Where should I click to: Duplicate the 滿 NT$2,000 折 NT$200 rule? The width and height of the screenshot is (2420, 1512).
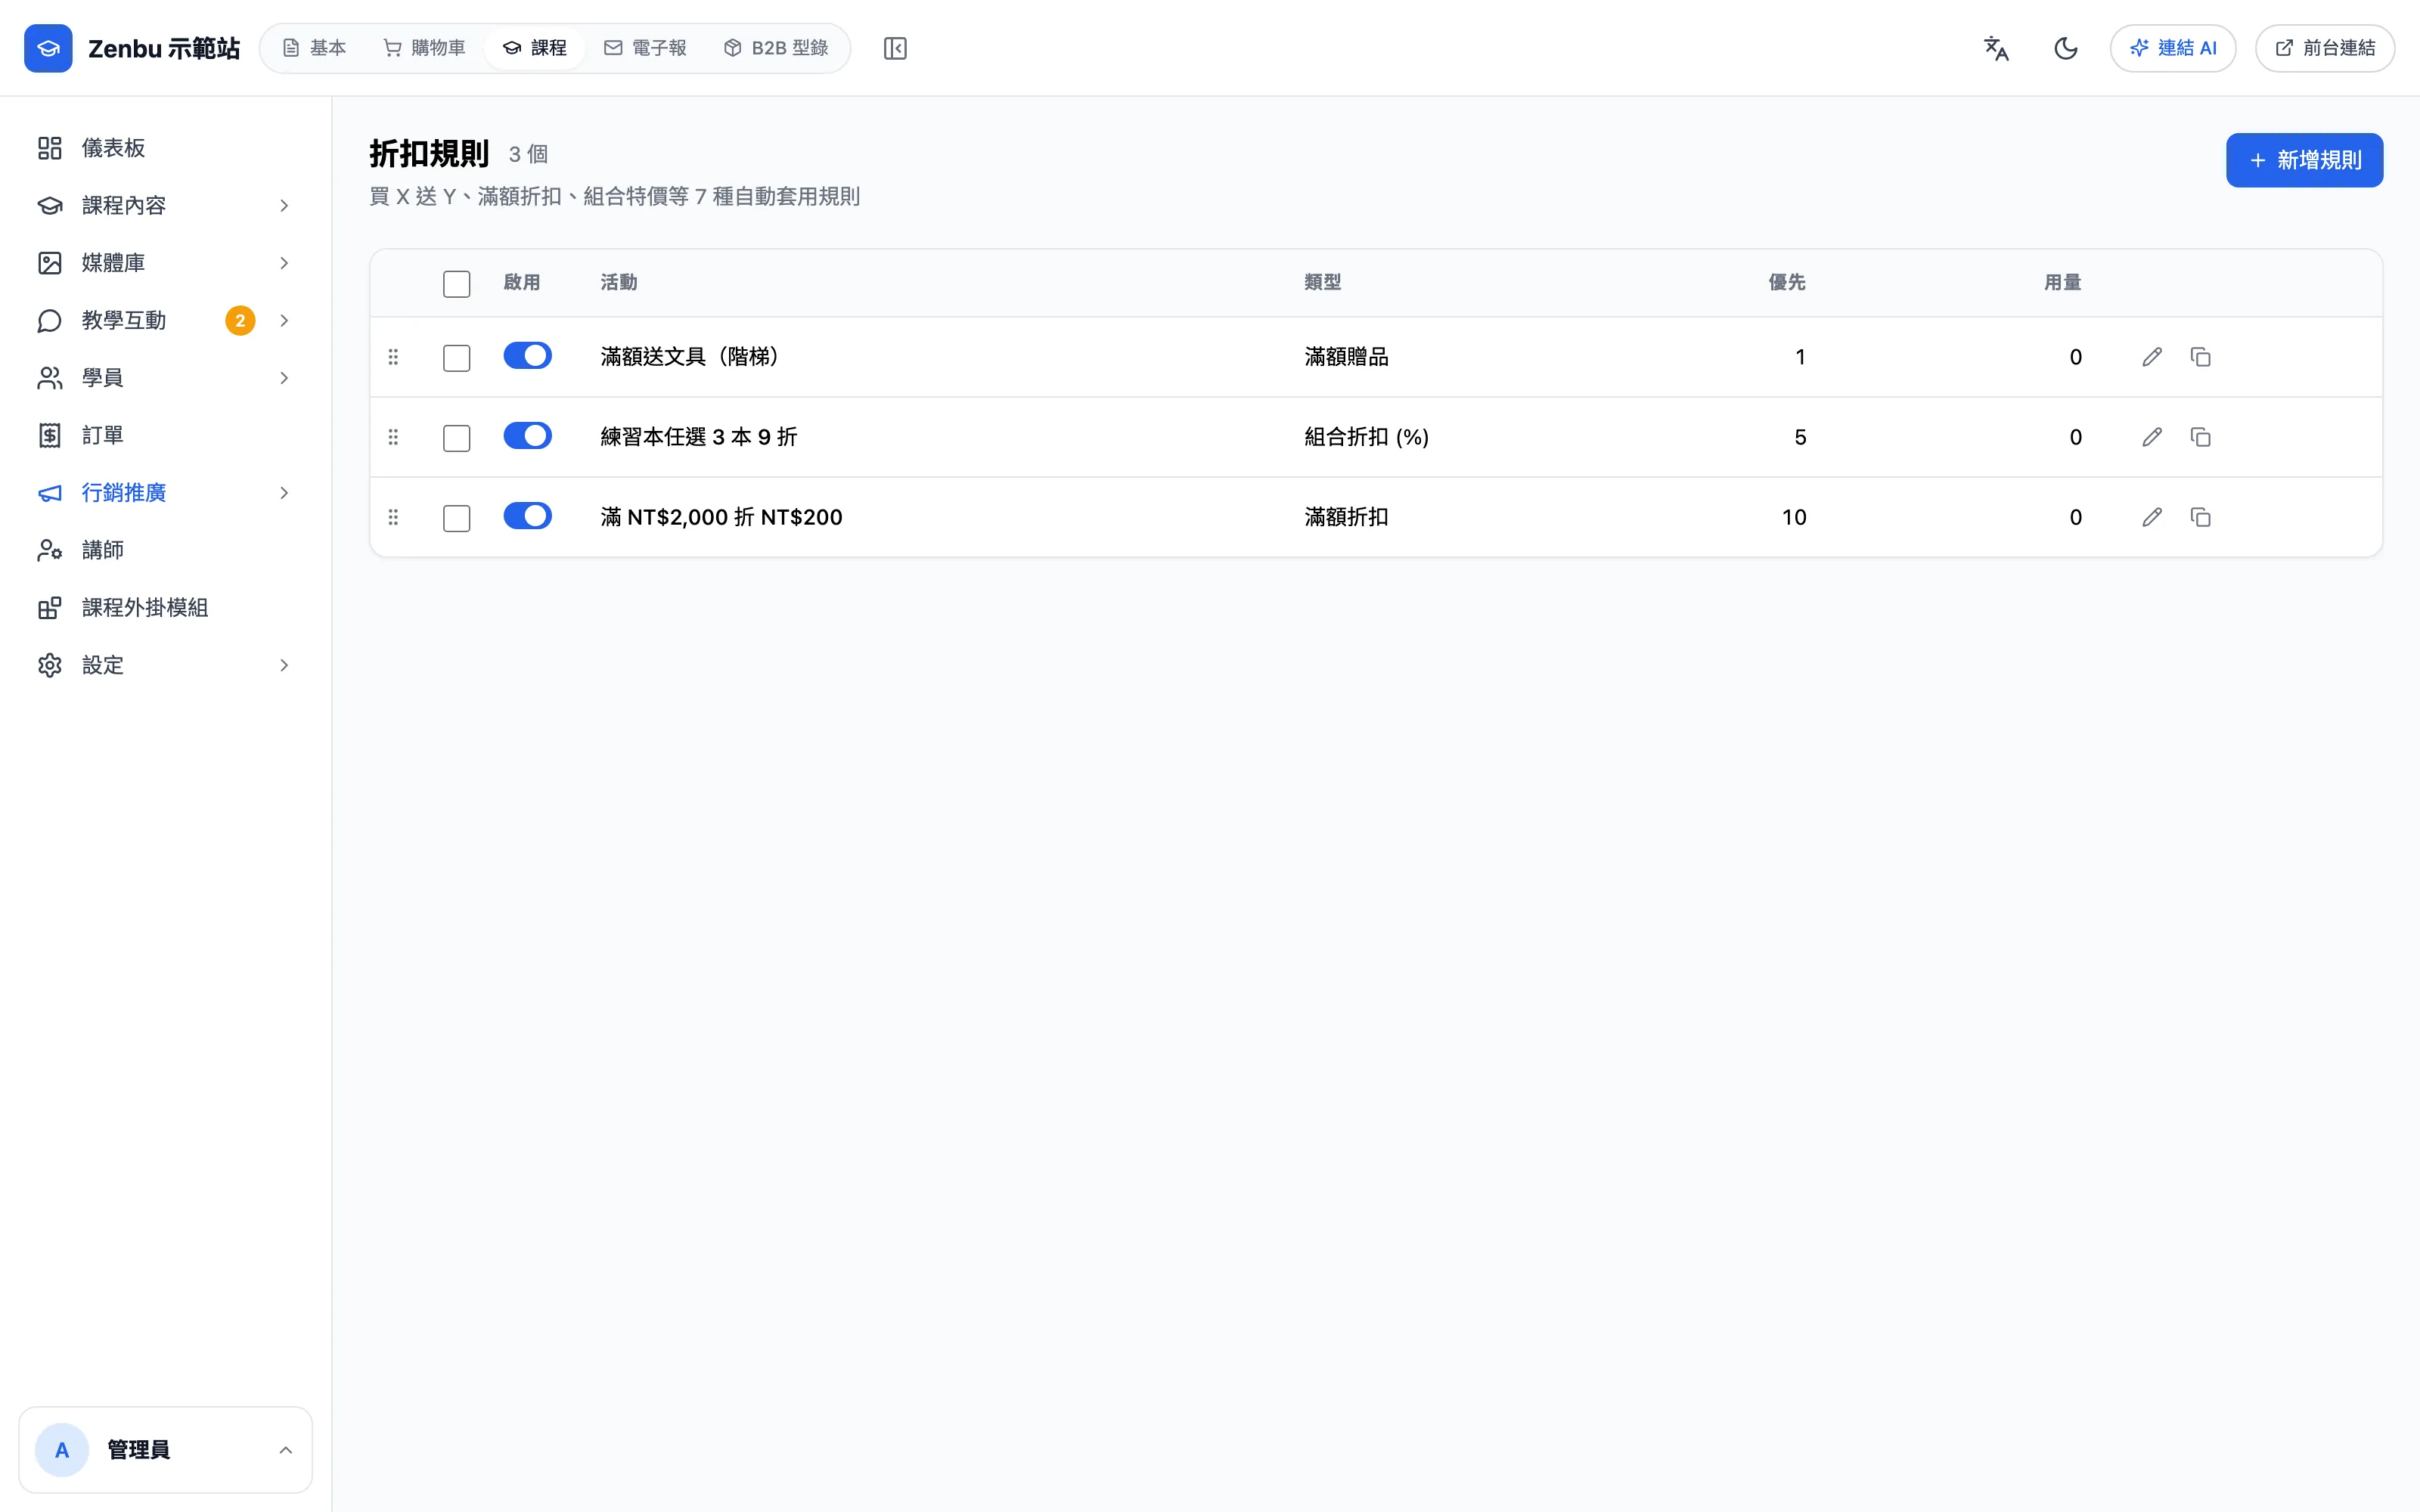pos(2201,517)
